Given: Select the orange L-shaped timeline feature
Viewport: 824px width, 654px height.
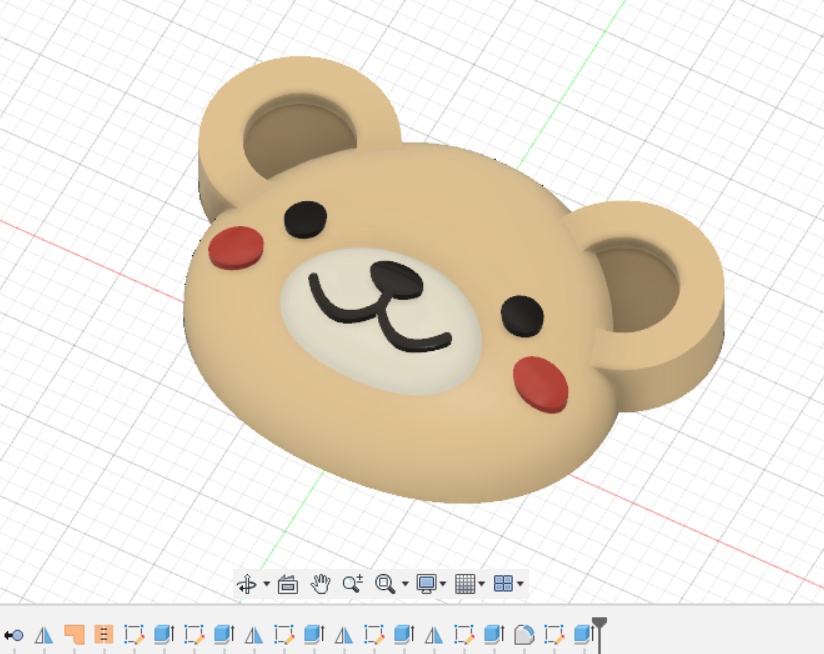Looking at the screenshot, I should 74,635.
